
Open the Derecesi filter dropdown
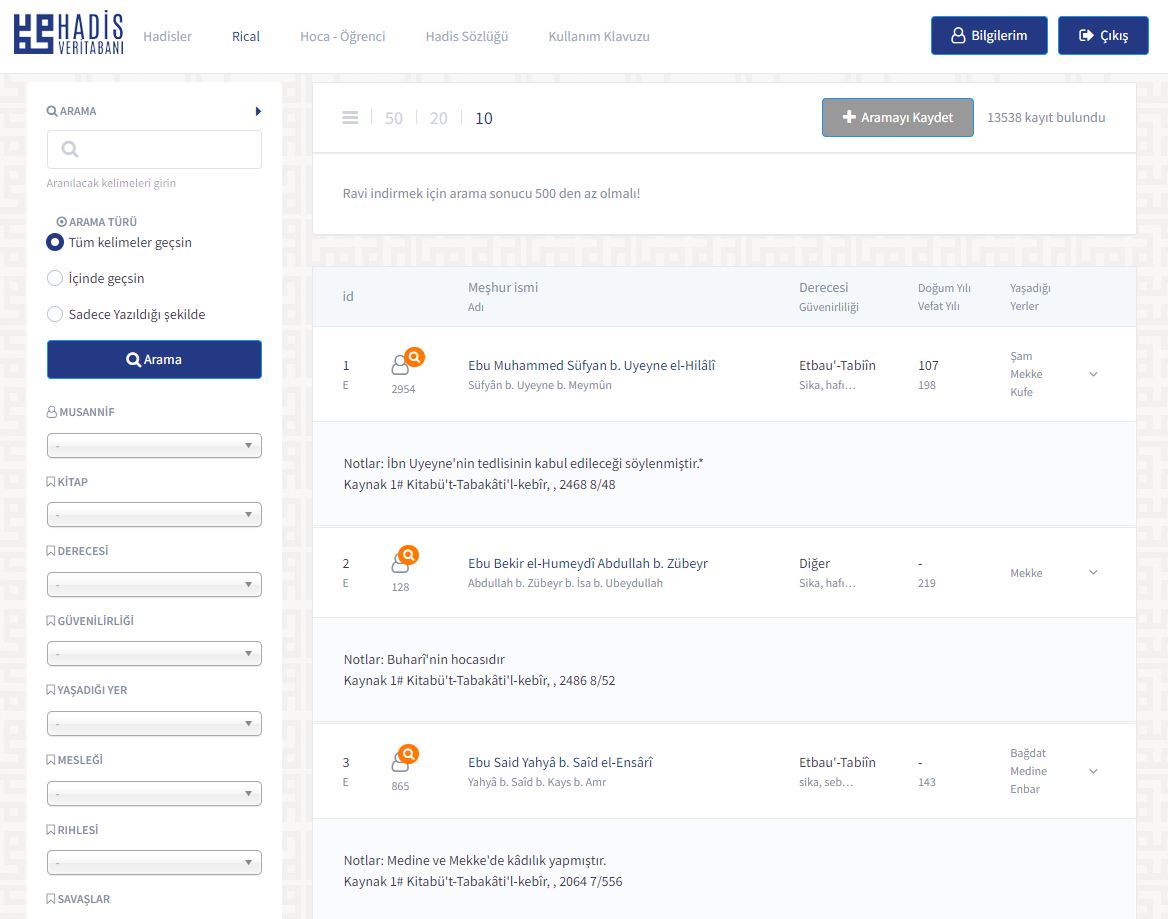point(154,585)
